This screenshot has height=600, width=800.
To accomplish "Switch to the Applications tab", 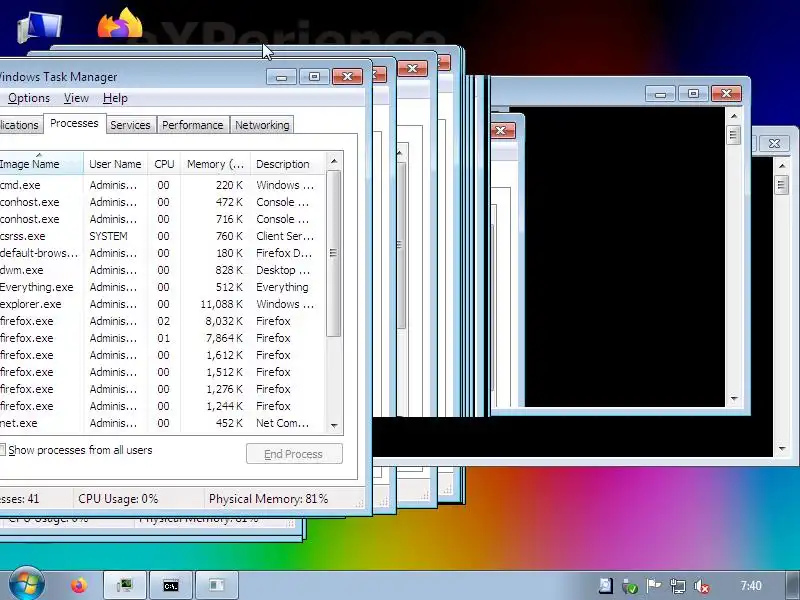I will pos(20,125).
